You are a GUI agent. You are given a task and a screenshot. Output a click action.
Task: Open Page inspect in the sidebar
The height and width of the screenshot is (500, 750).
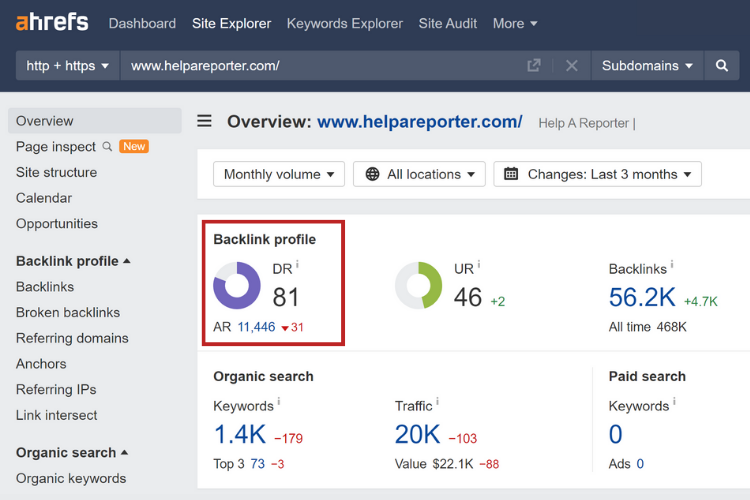pyautogui.click(x=55, y=146)
